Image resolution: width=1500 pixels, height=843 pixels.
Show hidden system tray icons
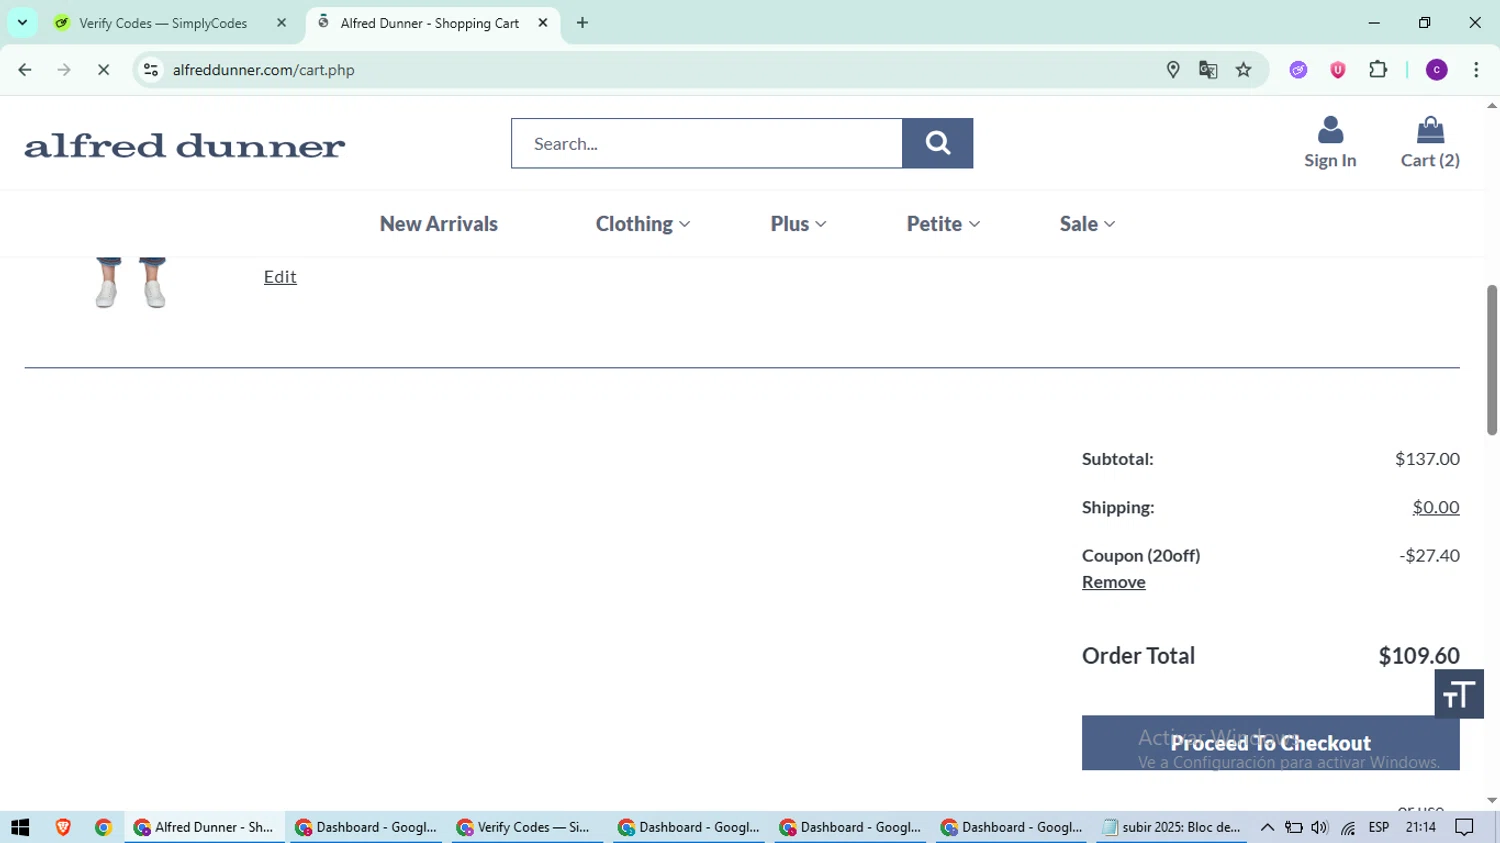pos(1267,827)
